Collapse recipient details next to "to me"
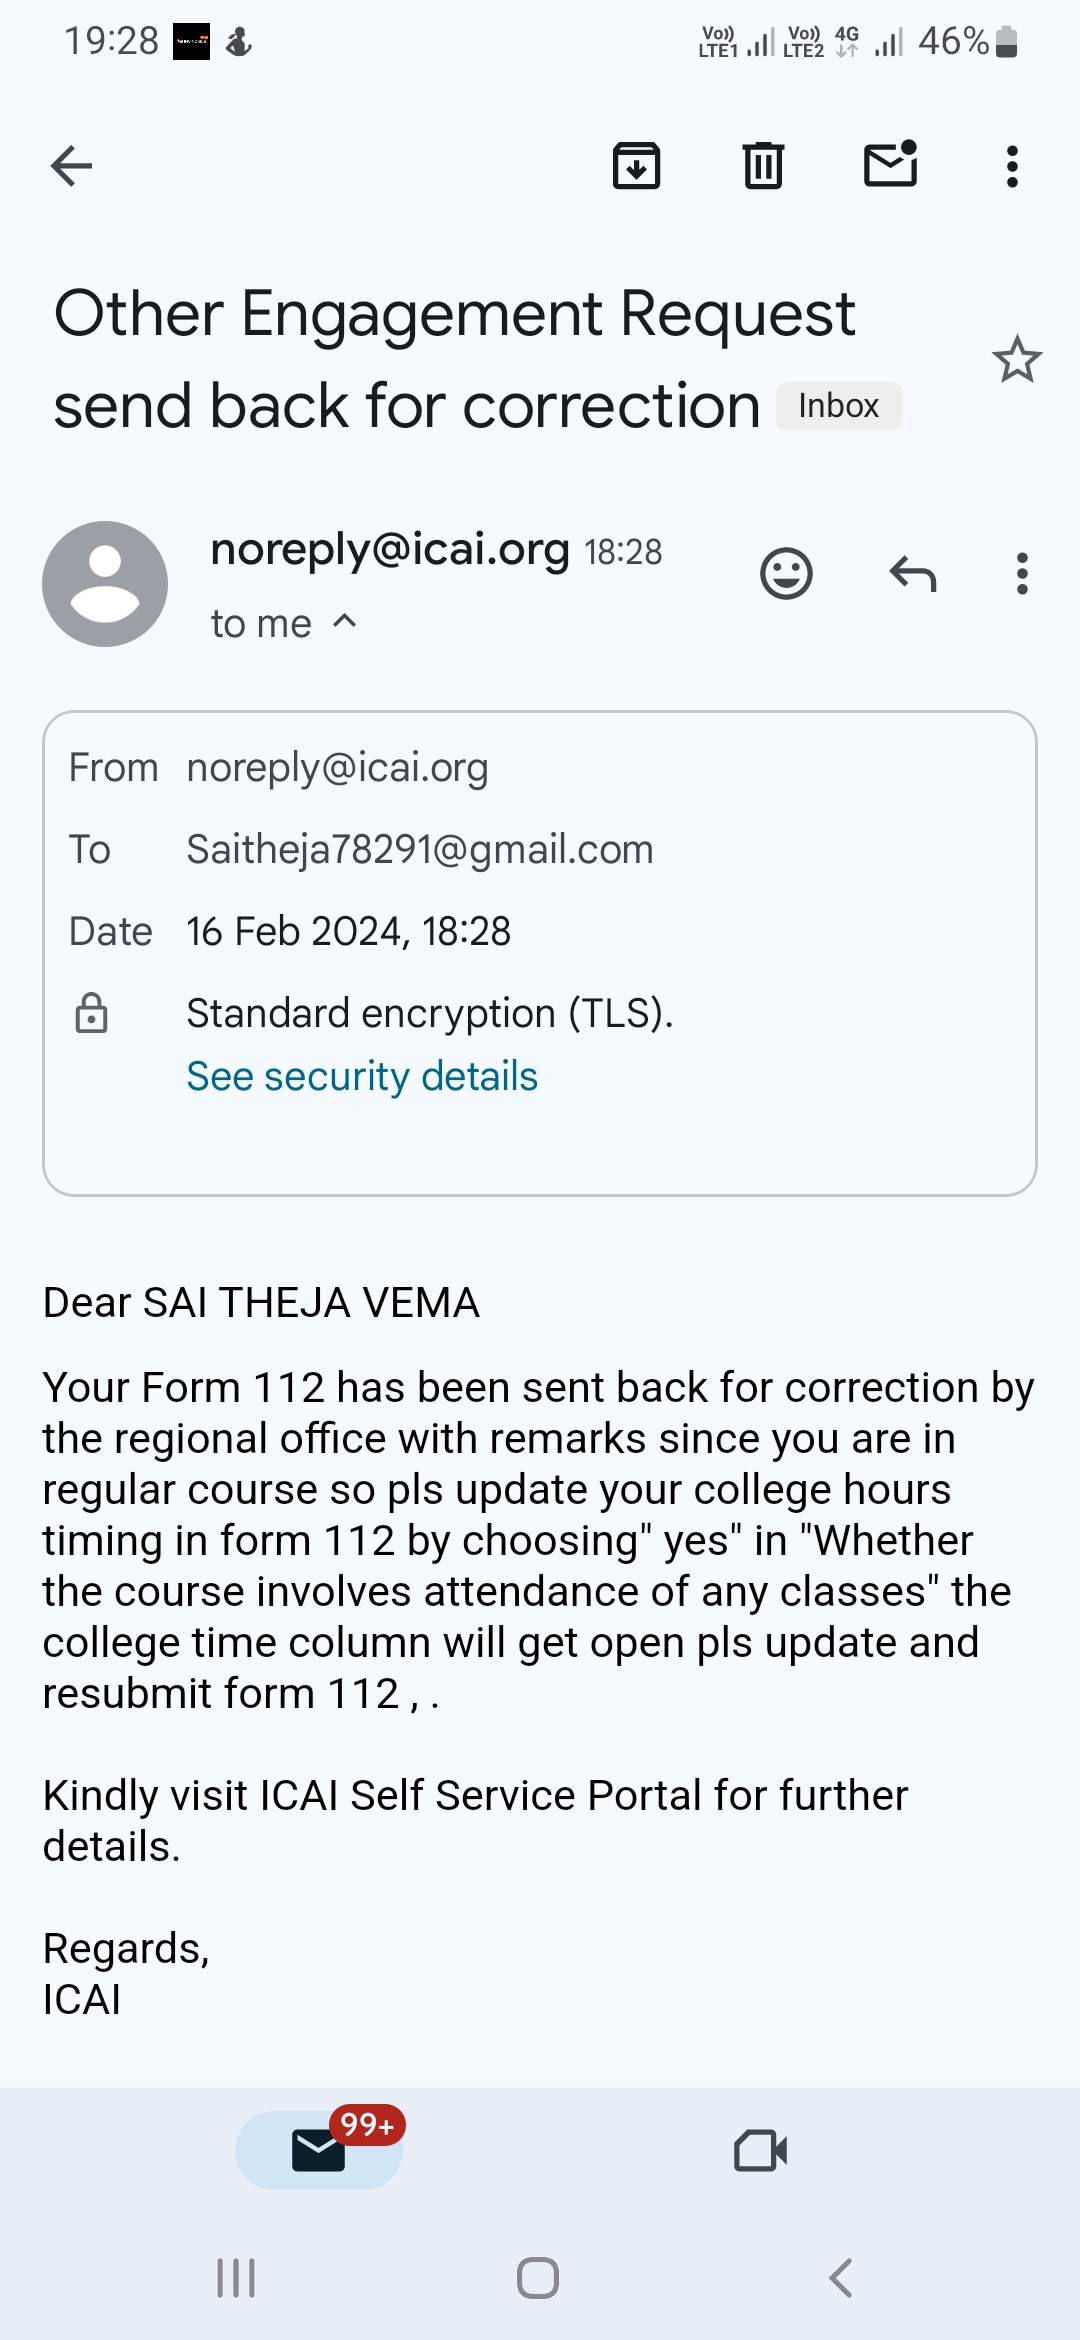This screenshot has width=1080, height=2340. [345, 622]
